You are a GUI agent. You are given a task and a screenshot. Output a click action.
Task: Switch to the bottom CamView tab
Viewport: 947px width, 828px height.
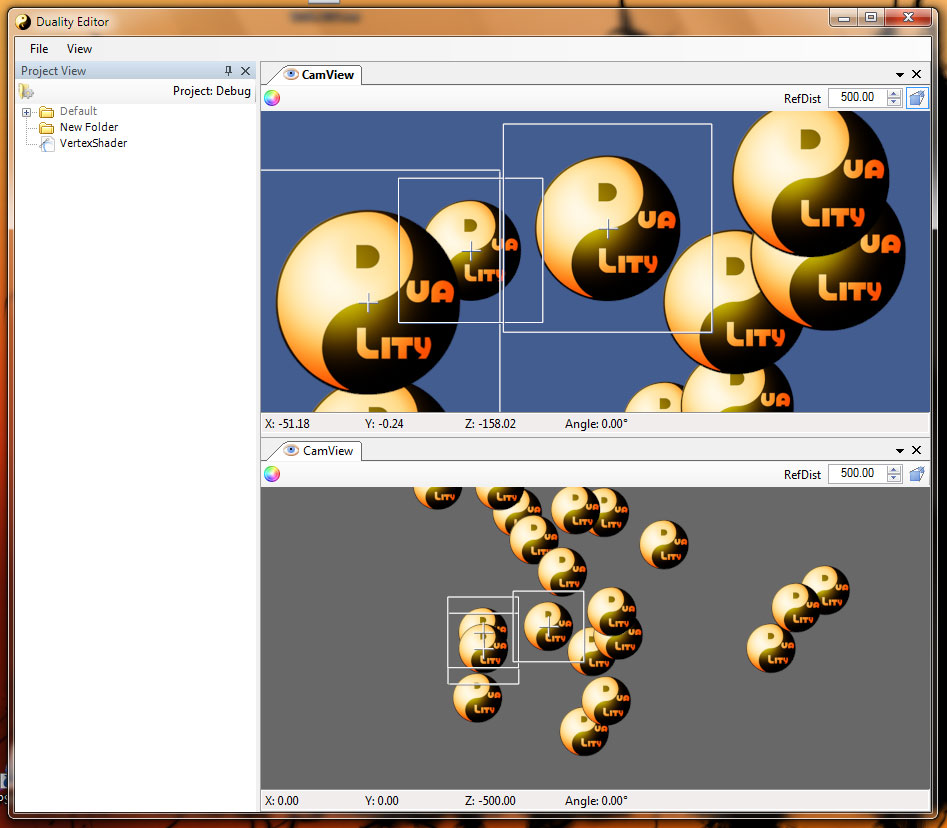[319, 451]
